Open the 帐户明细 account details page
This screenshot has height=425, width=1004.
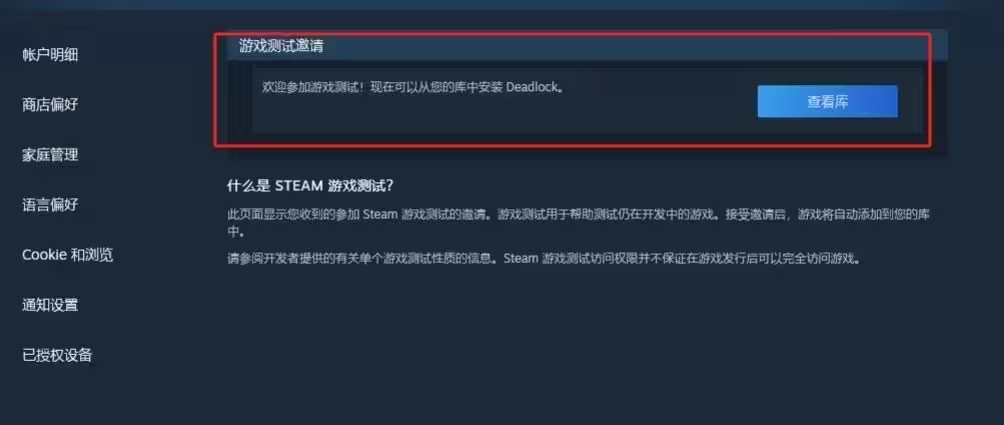tap(50, 55)
